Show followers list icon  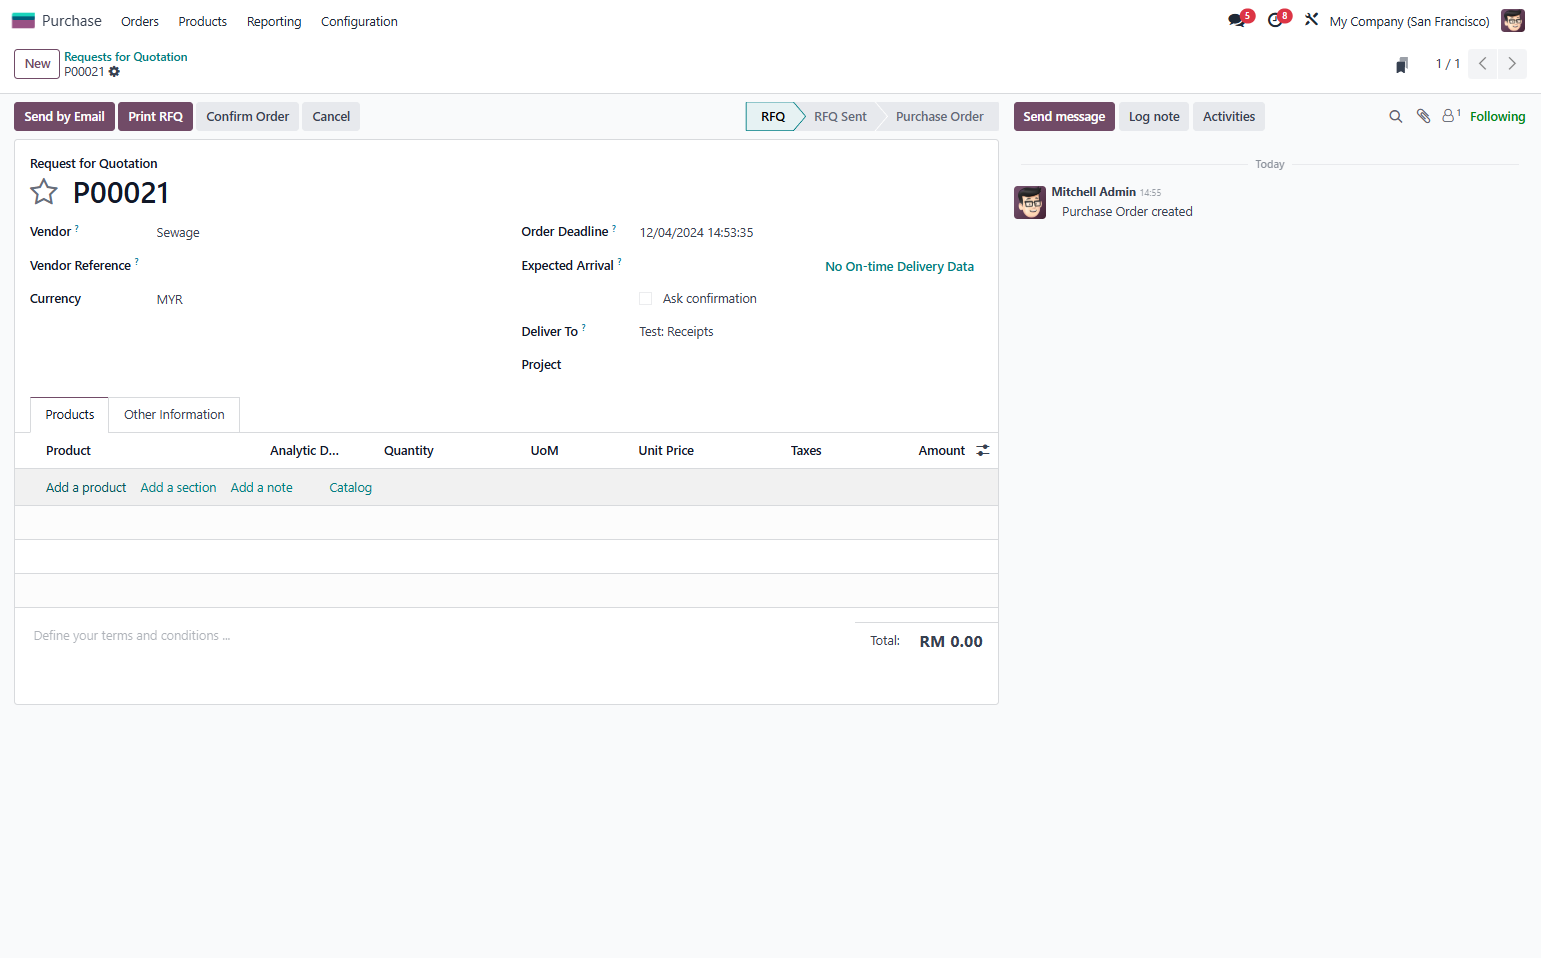click(1450, 116)
